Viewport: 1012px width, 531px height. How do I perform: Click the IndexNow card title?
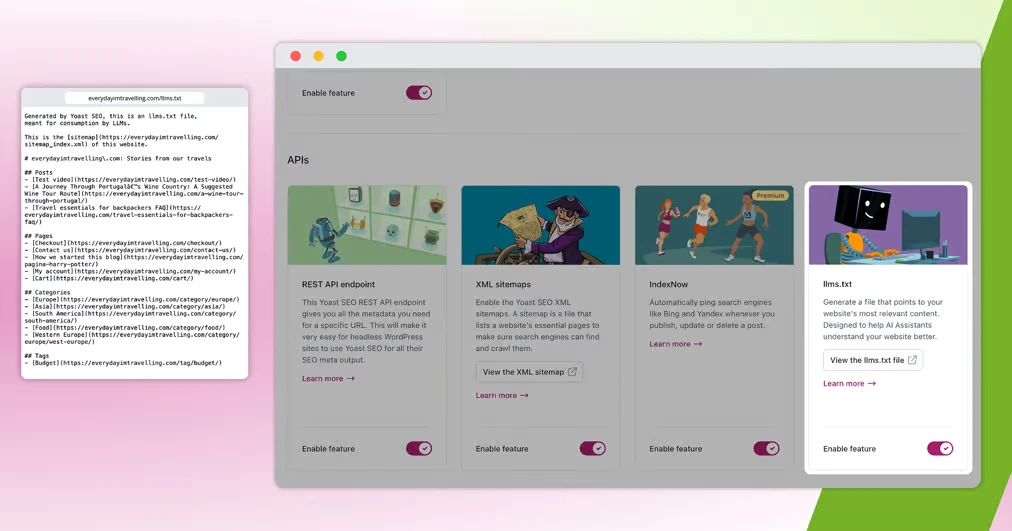pos(669,284)
